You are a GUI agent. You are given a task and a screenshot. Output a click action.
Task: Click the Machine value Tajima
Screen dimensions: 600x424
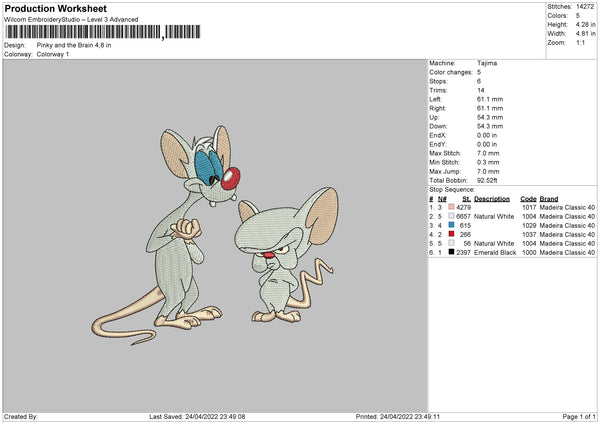pos(487,63)
